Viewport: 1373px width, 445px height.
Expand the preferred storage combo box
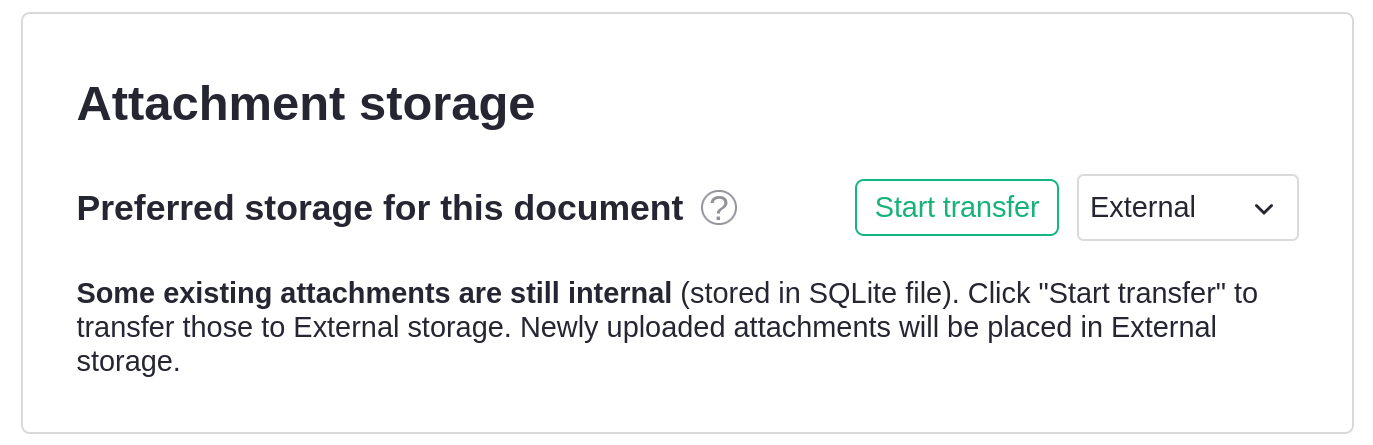click(1187, 208)
